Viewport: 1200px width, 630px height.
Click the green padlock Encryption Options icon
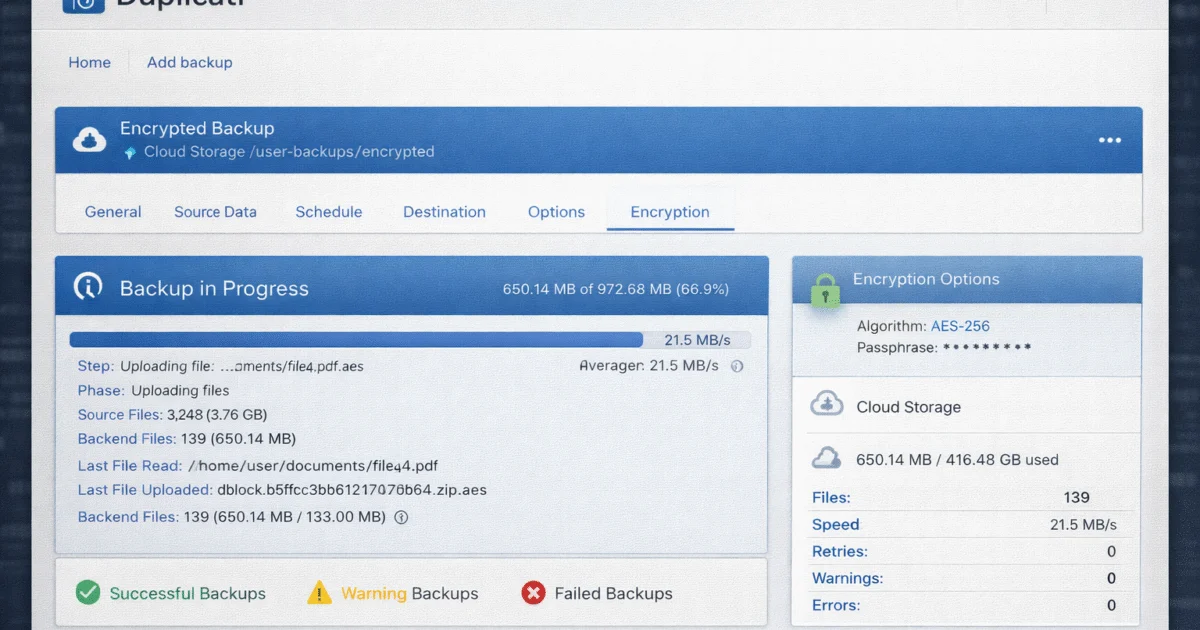[x=825, y=290]
